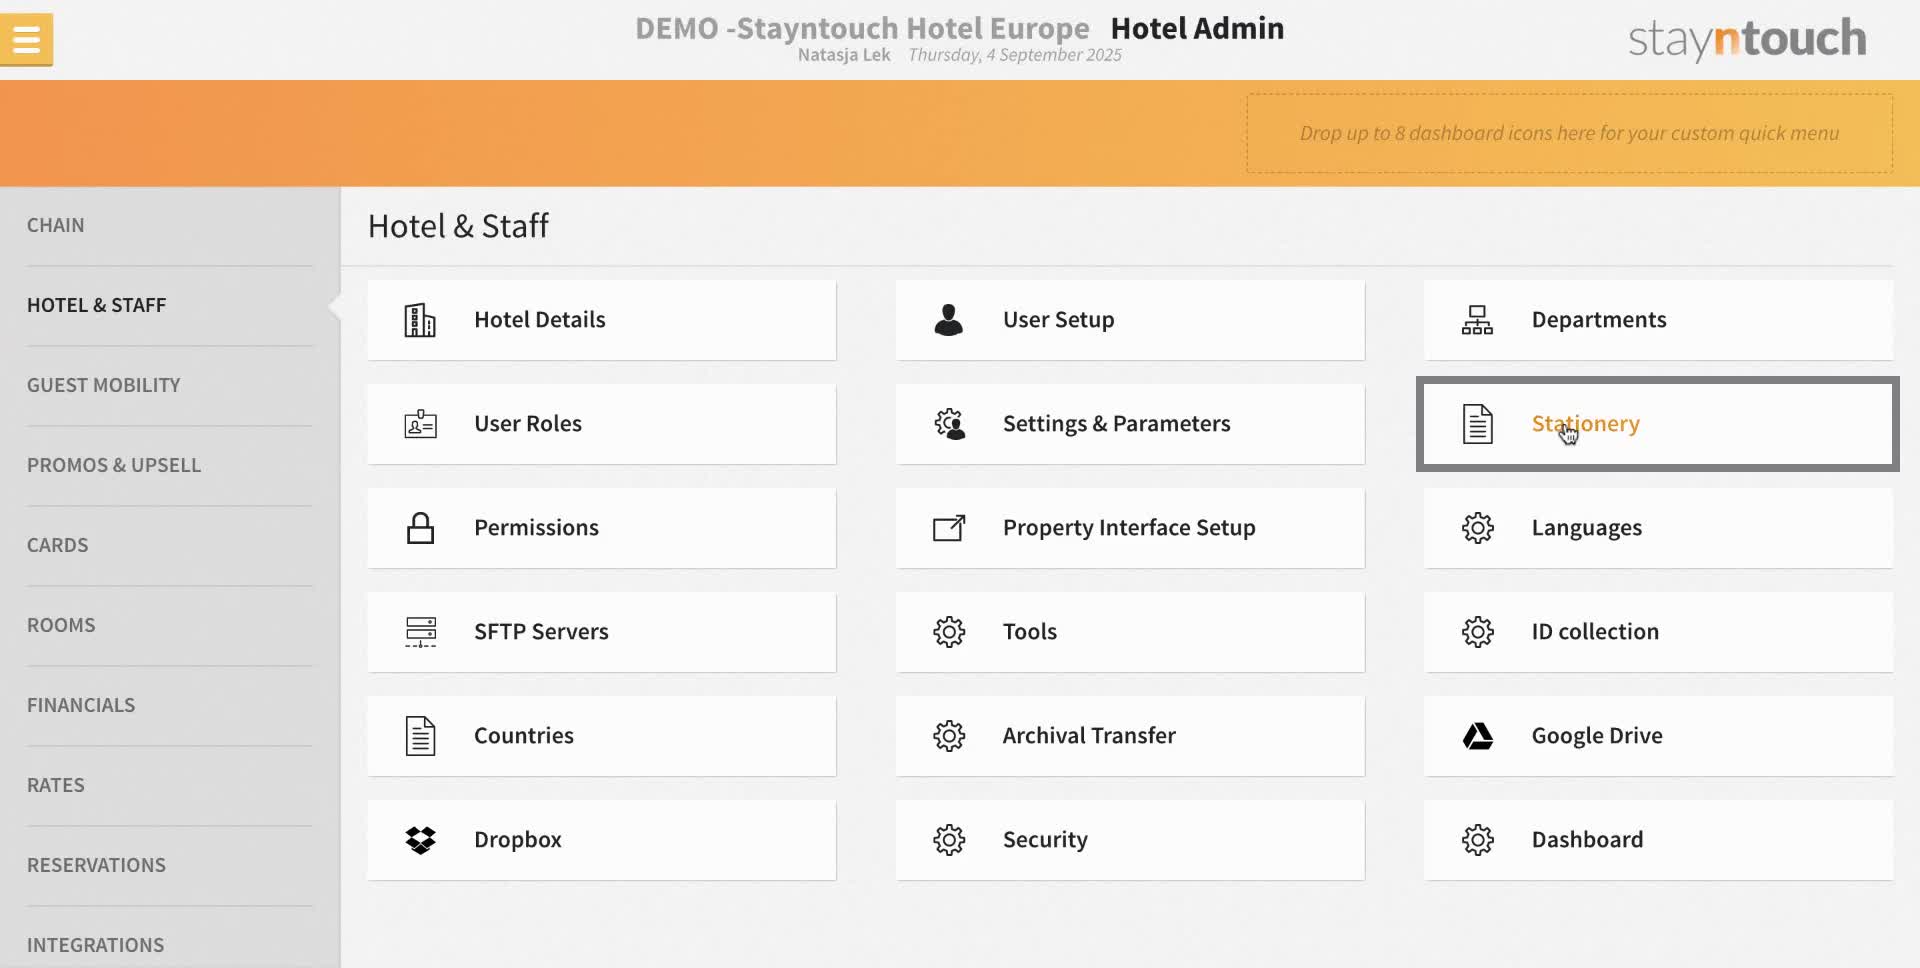Open the Languages label
1920x968 pixels.
(x=1587, y=528)
